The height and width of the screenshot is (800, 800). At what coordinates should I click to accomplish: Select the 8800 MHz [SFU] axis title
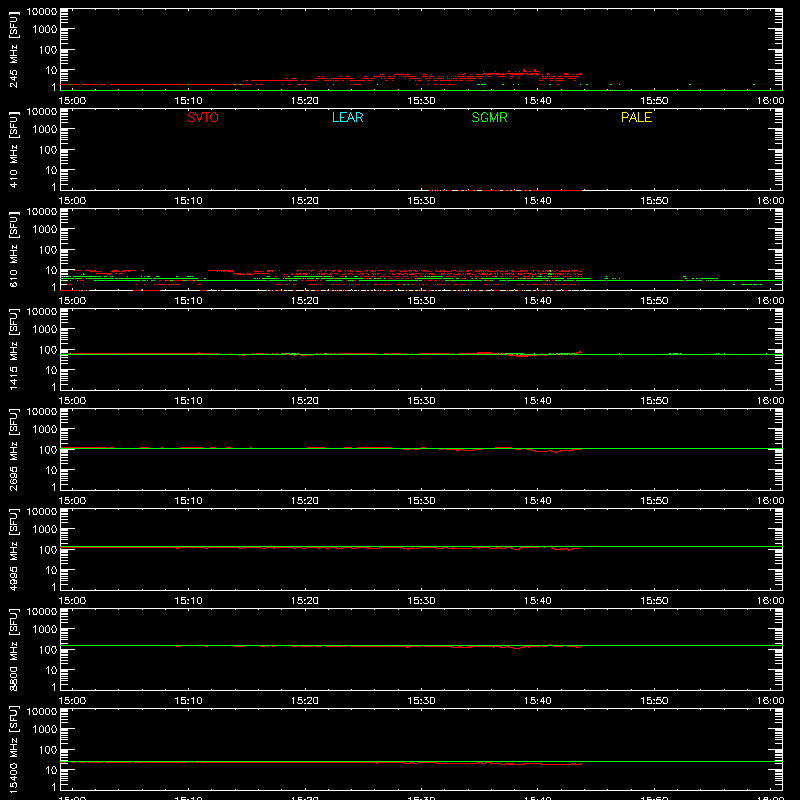pyautogui.click(x=14, y=650)
